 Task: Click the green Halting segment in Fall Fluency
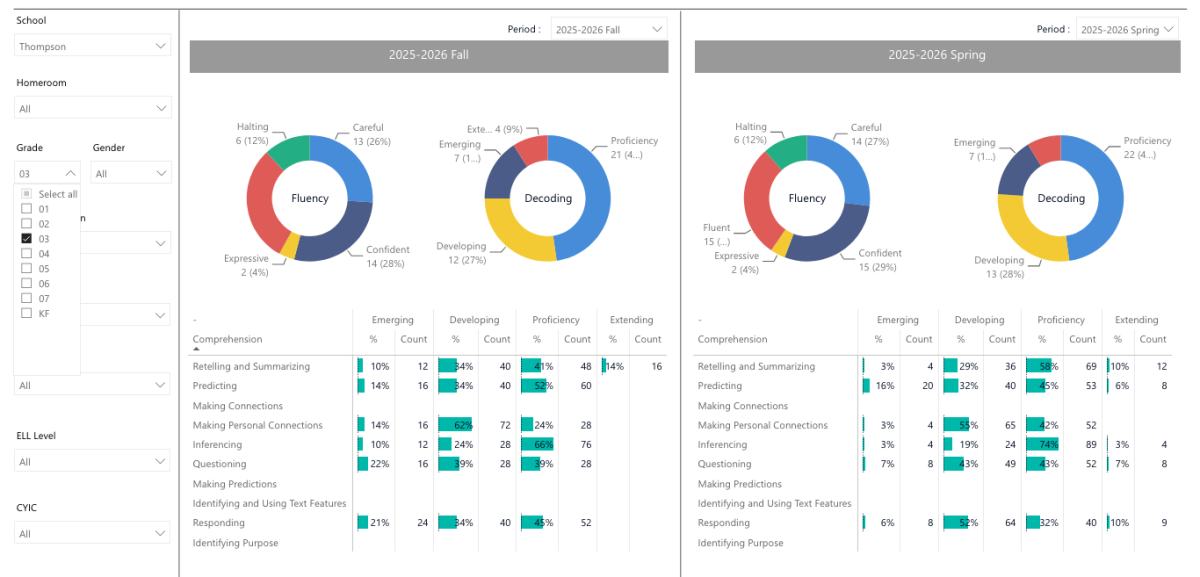click(x=286, y=151)
